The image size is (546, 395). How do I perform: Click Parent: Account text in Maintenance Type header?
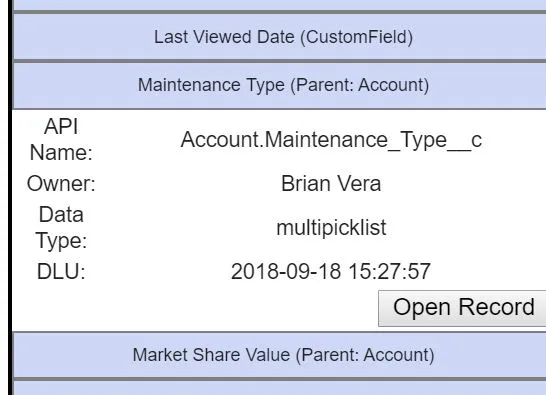(x=360, y=85)
